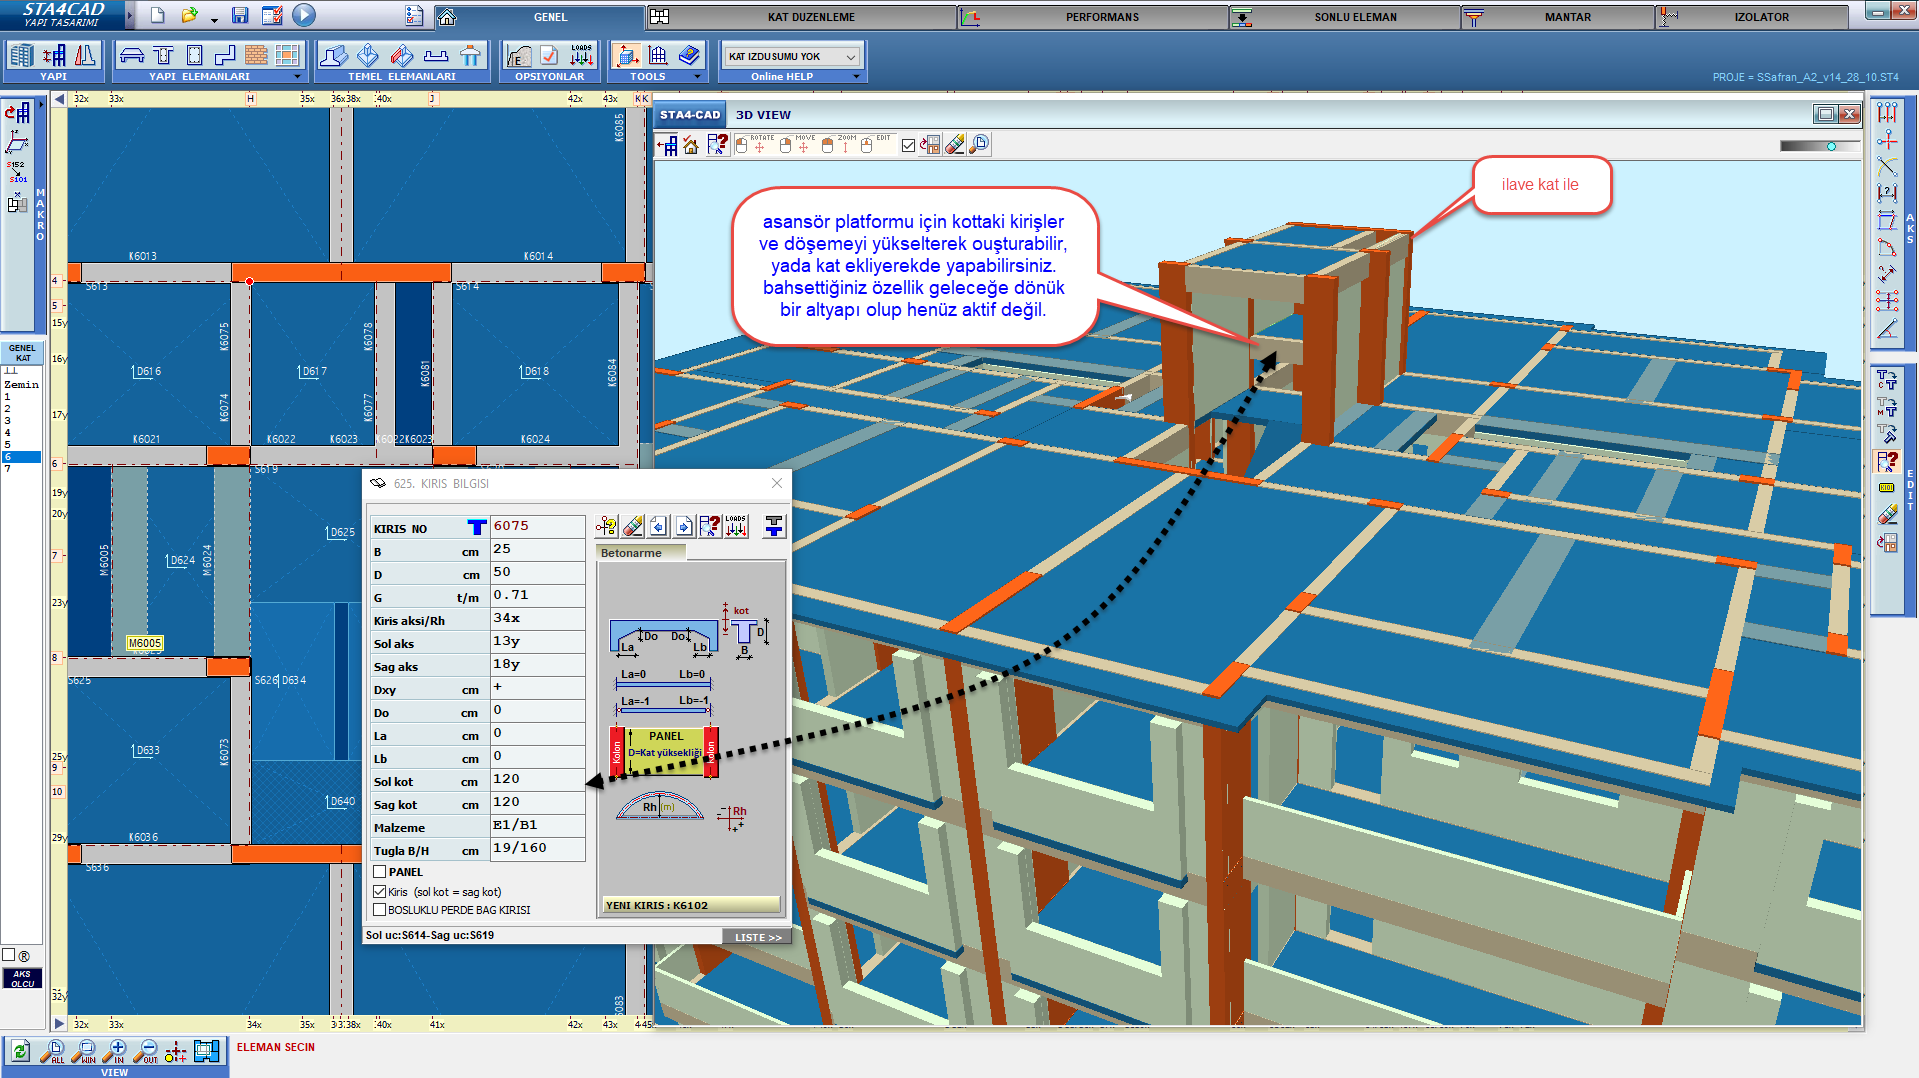Click the Save floppy disk icon
The image size is (1919, 1078).
240,16
